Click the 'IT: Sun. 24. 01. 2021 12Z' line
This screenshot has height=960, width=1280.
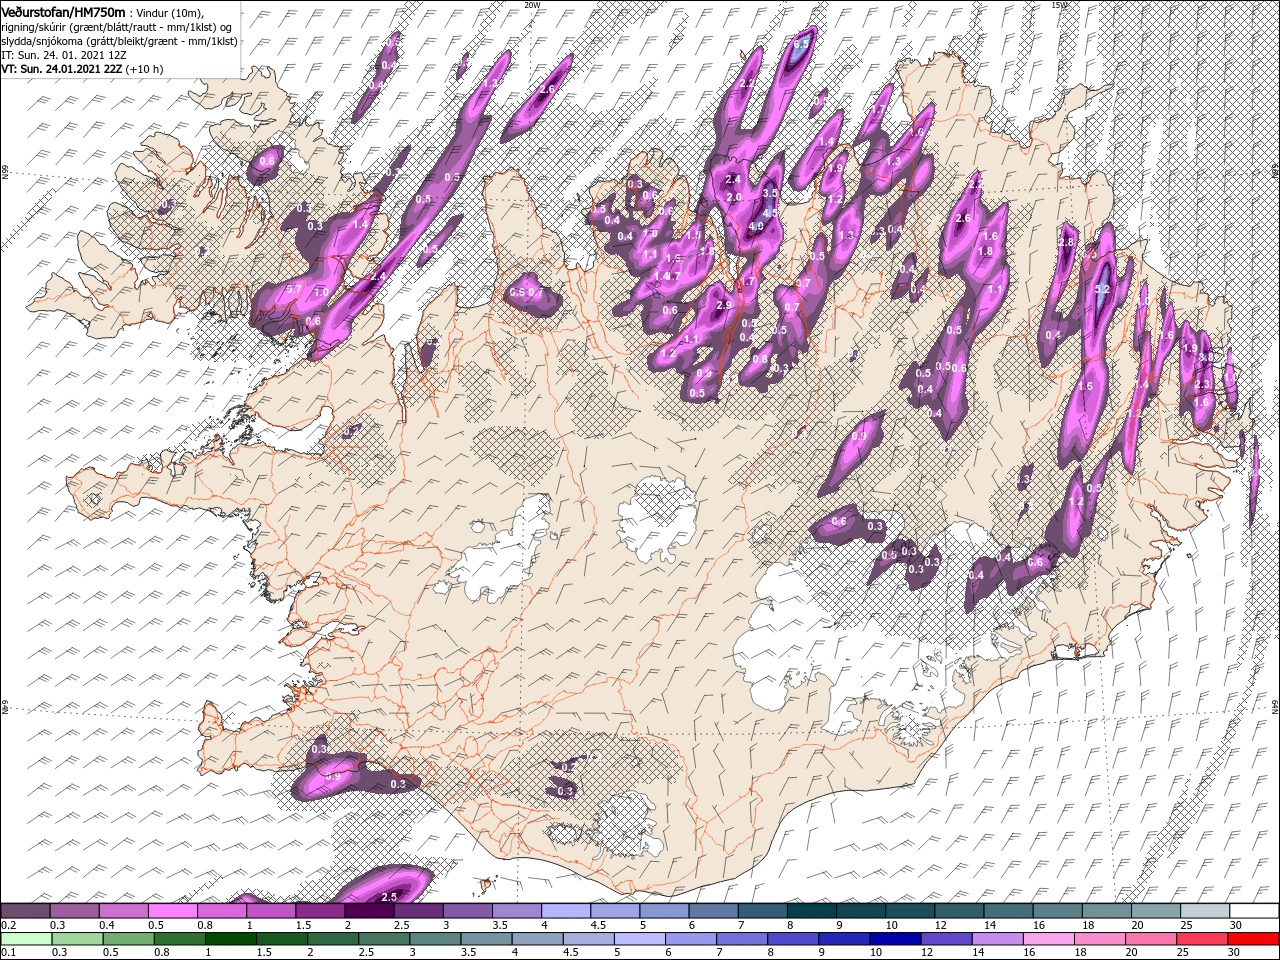(x=64, y=55)
